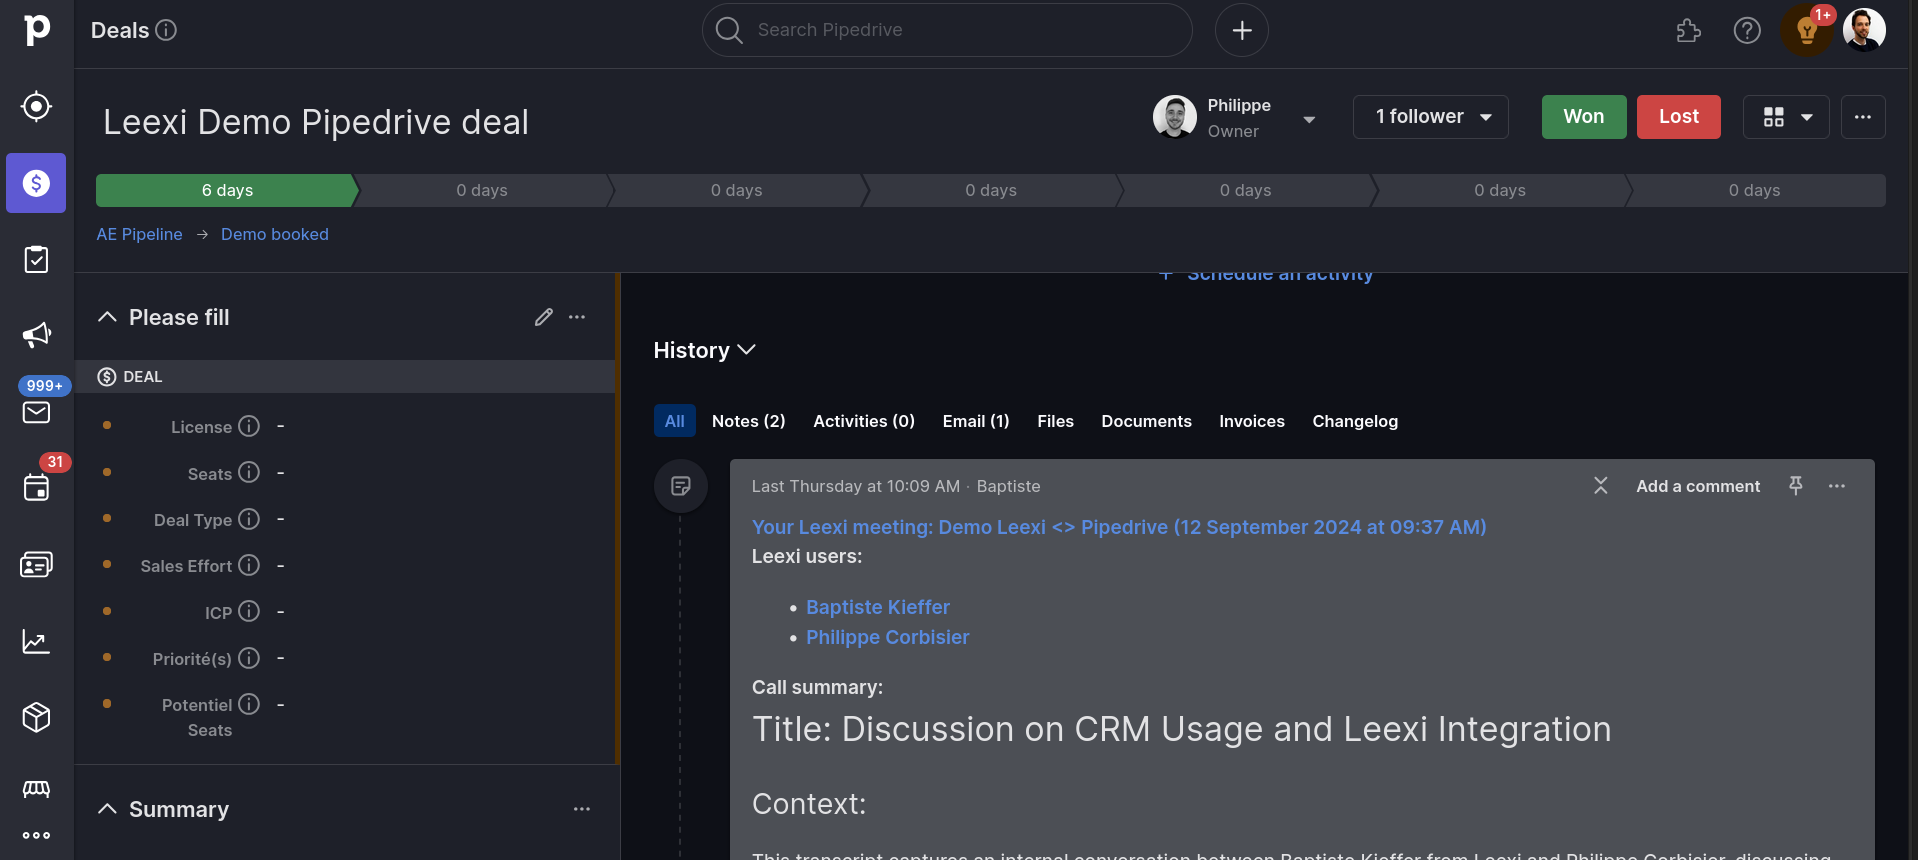Select the All history tab
The width and height of the screenshot is (1918, 860).
pyautogui.click(x=675, y=421)
